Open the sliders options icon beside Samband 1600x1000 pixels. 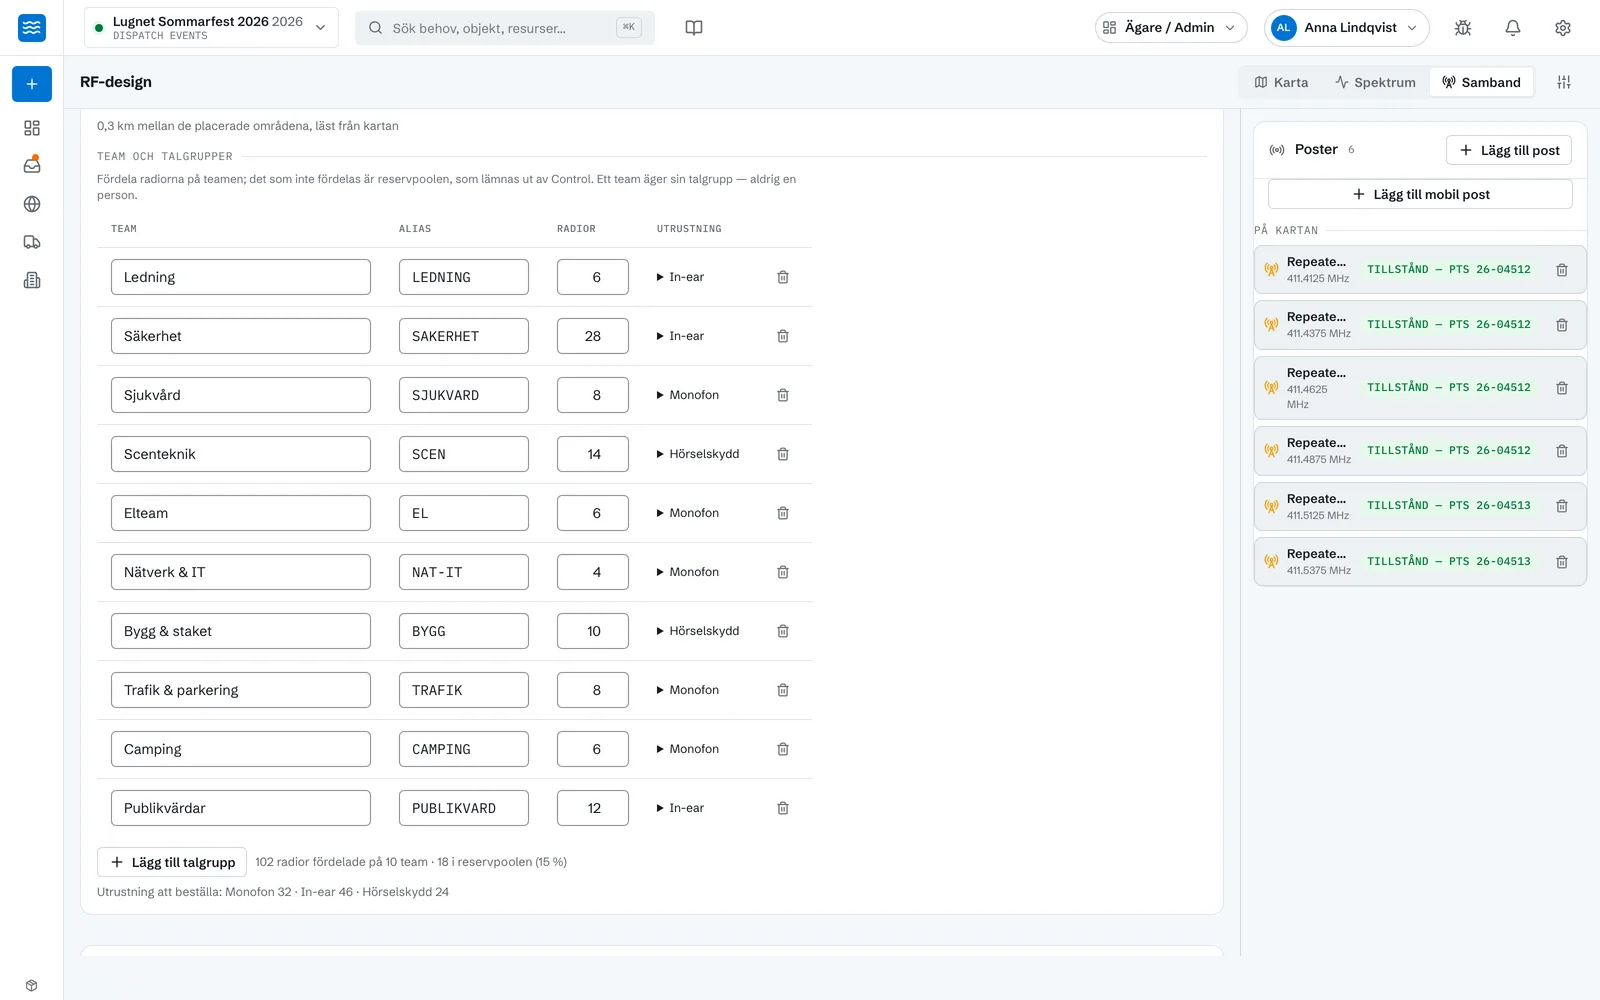1564,82
